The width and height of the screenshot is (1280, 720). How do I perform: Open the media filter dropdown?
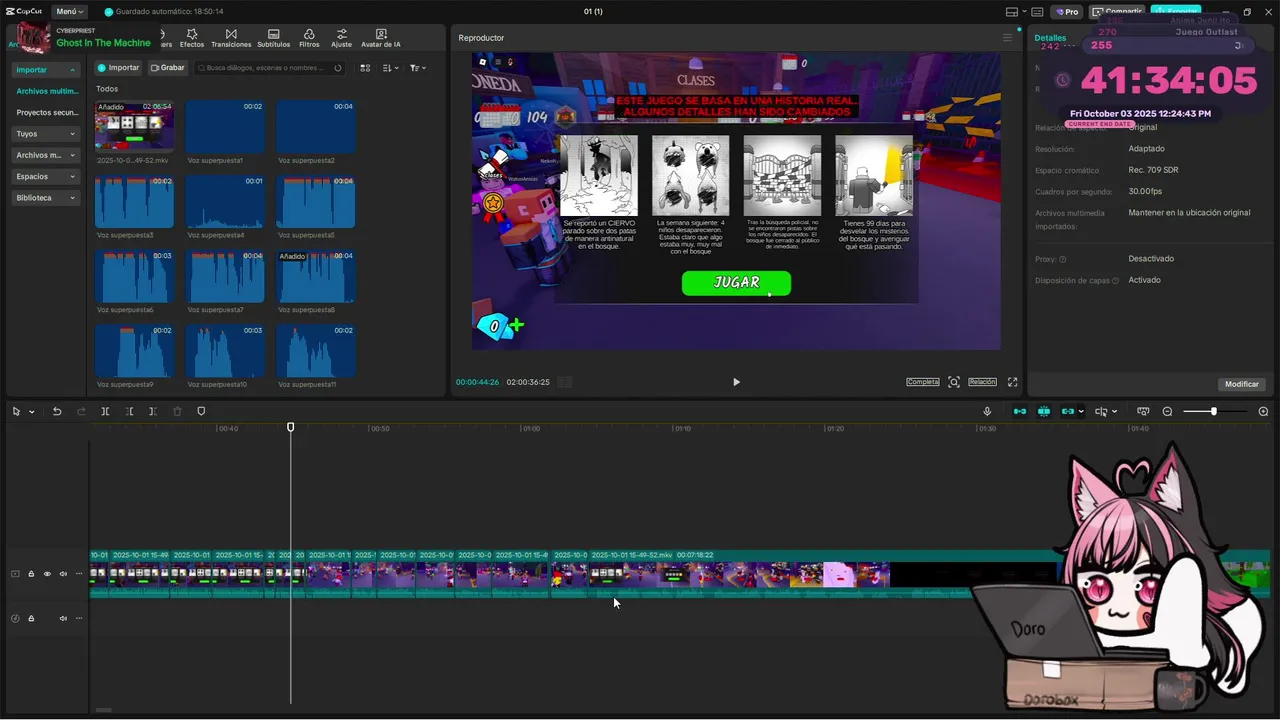tap(417, 68)
